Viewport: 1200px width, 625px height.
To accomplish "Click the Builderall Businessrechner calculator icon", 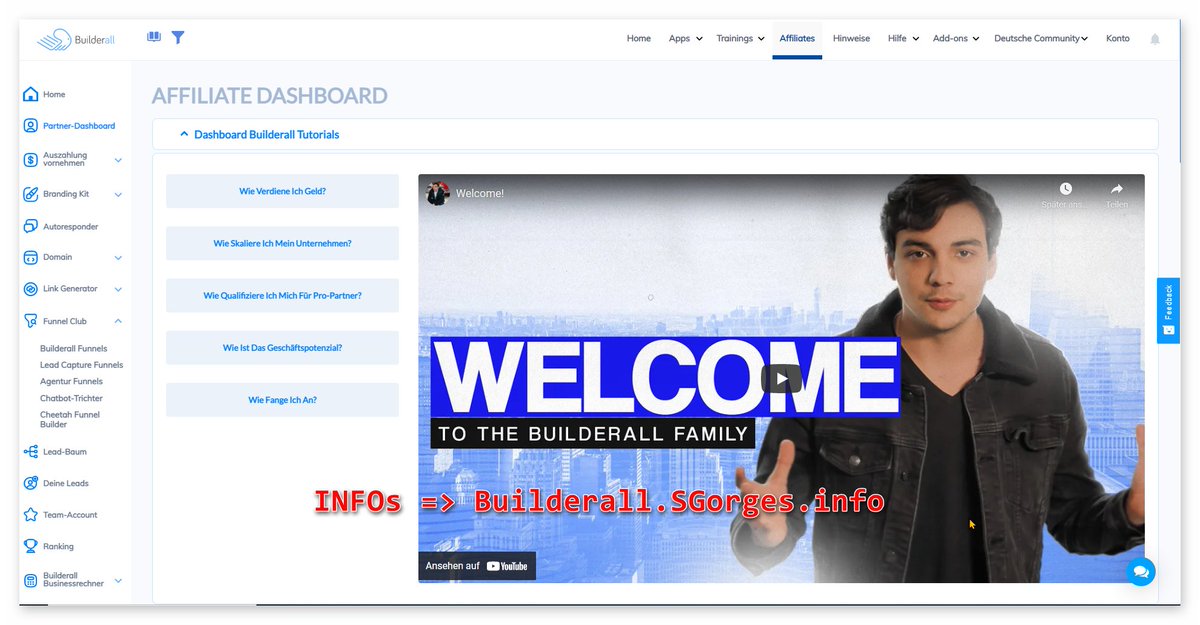I will click(x=30, y=580).
